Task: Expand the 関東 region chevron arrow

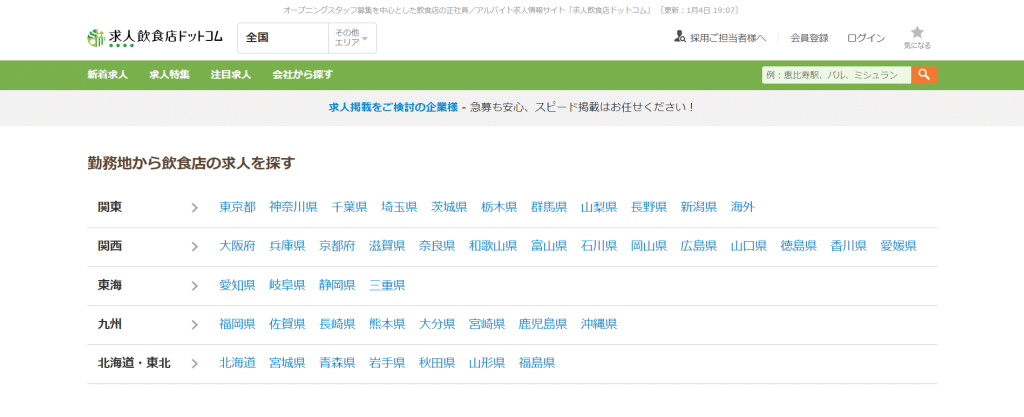Action: [x=195, y=208]
